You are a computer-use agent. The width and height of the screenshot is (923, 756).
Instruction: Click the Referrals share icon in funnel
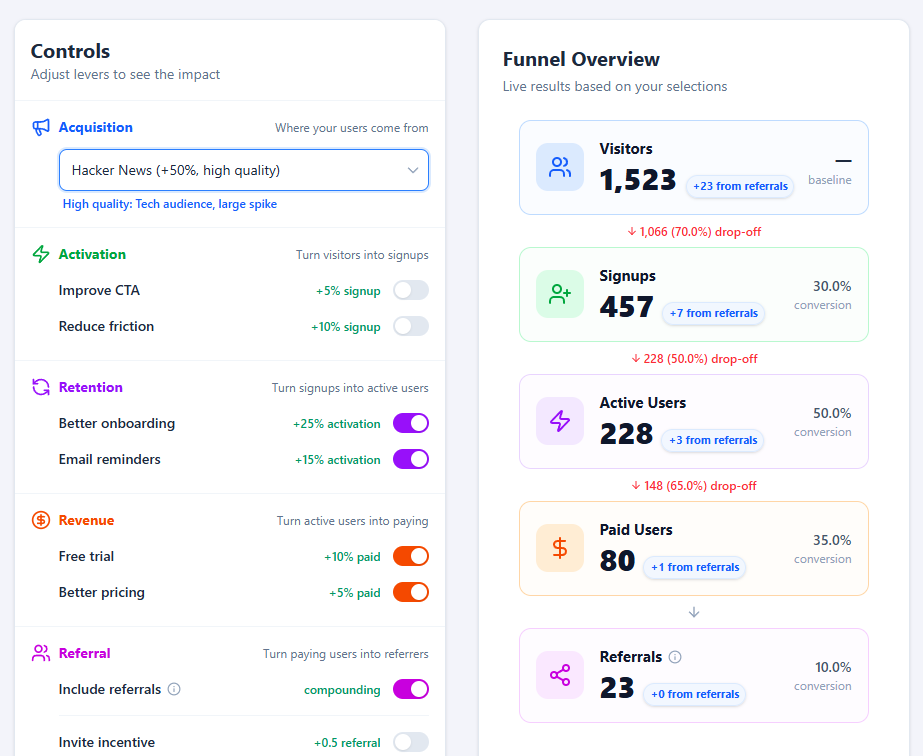tap(560, 675)
